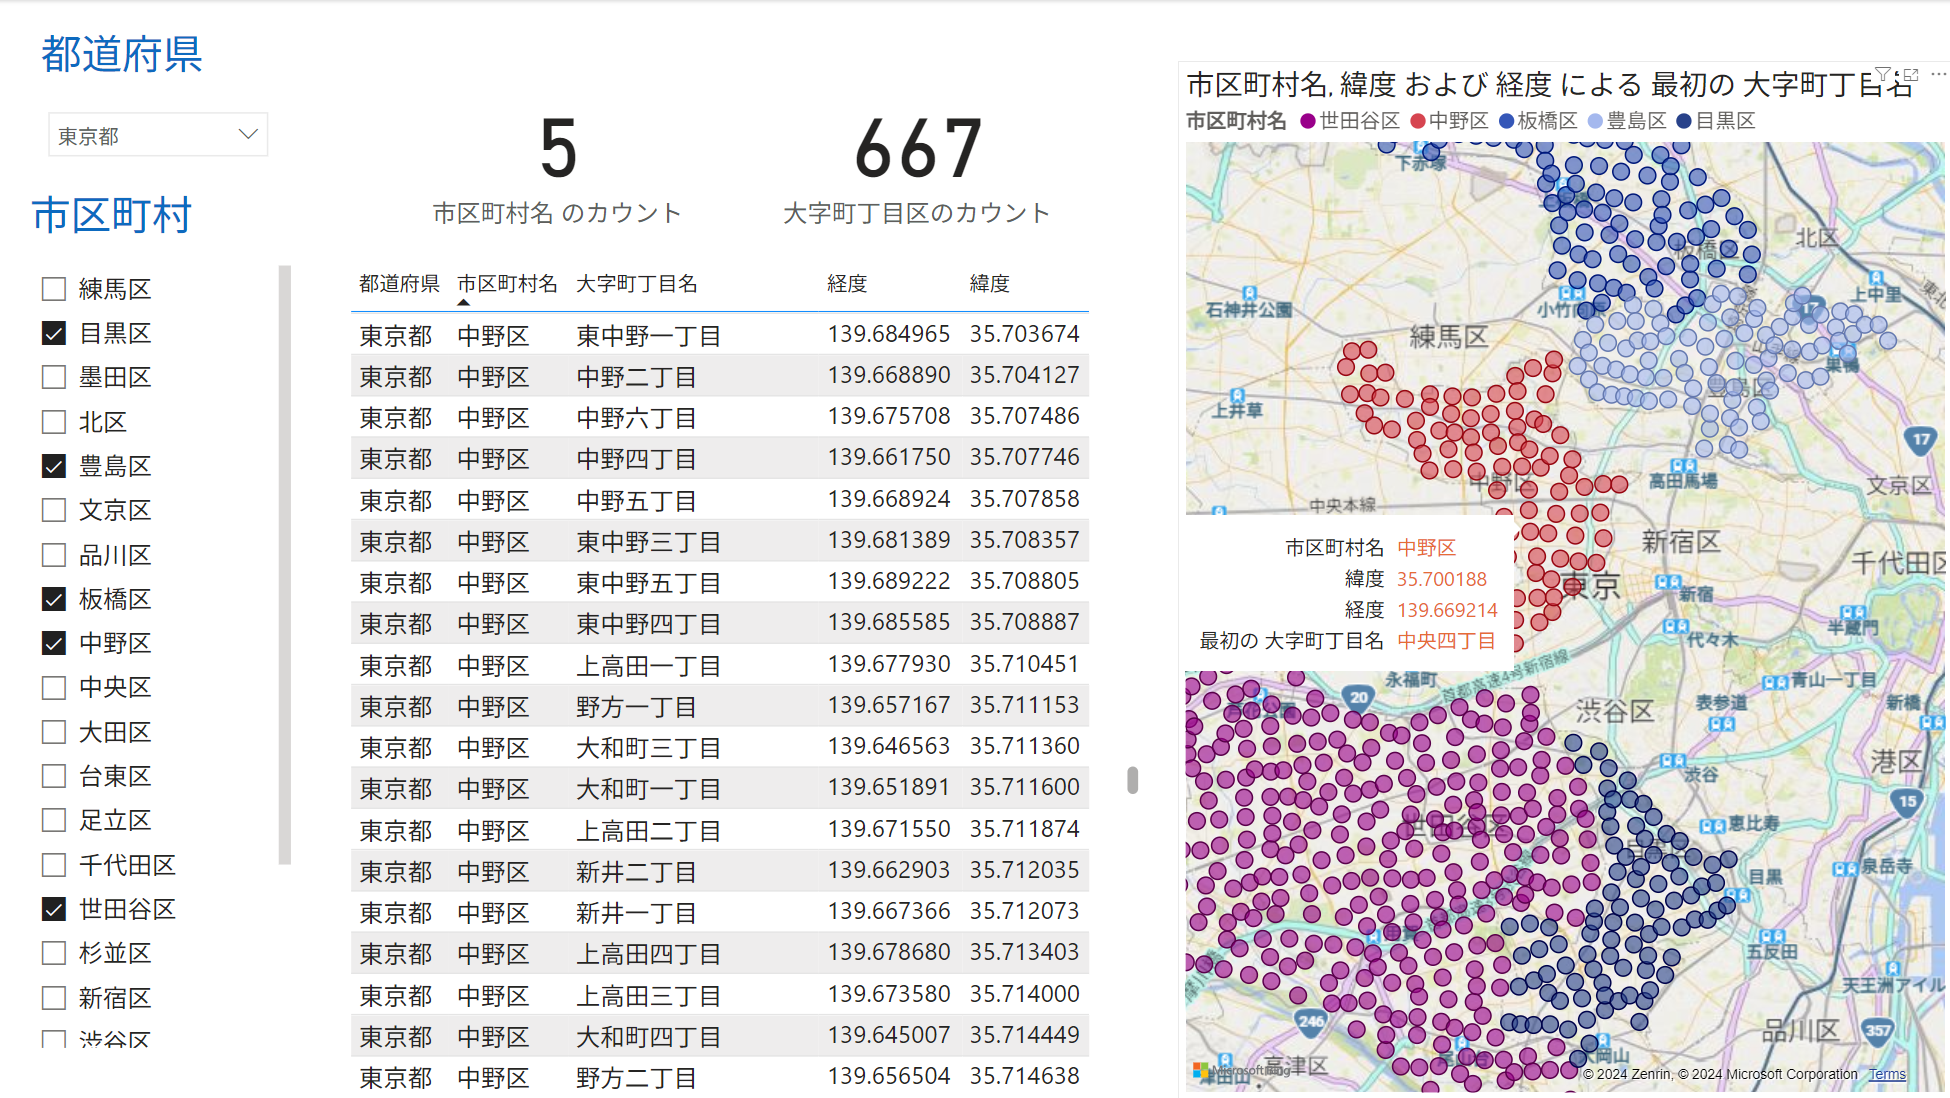This screenshot has height=1098, width=1950.
Task: Click the 都道府県 column header
Action: [x=399, y=284]
